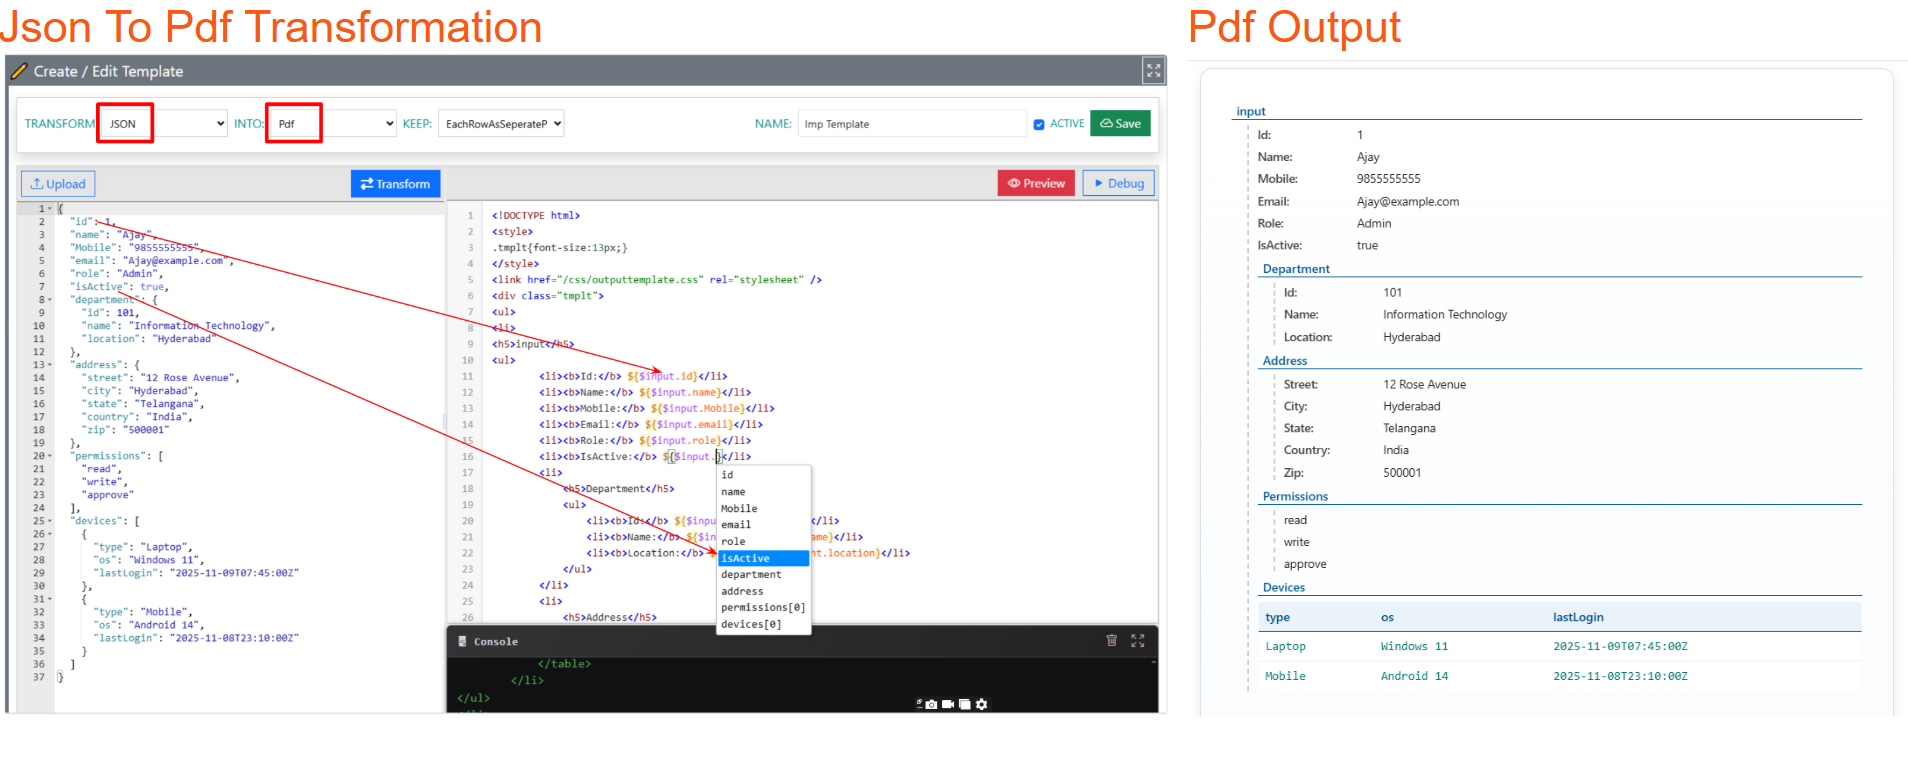This screenshot has width=1908, height=766.
Task: Select 'role' in the autocomplete list
Action: tap(764, 541)
